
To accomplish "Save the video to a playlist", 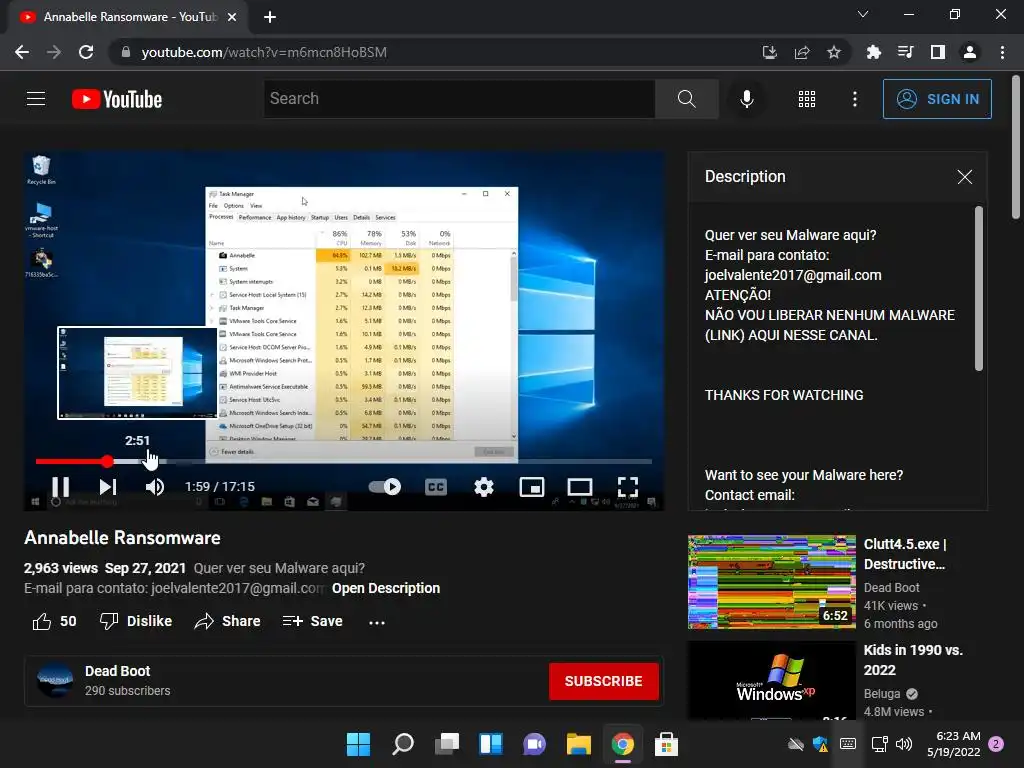I will 312,621.
